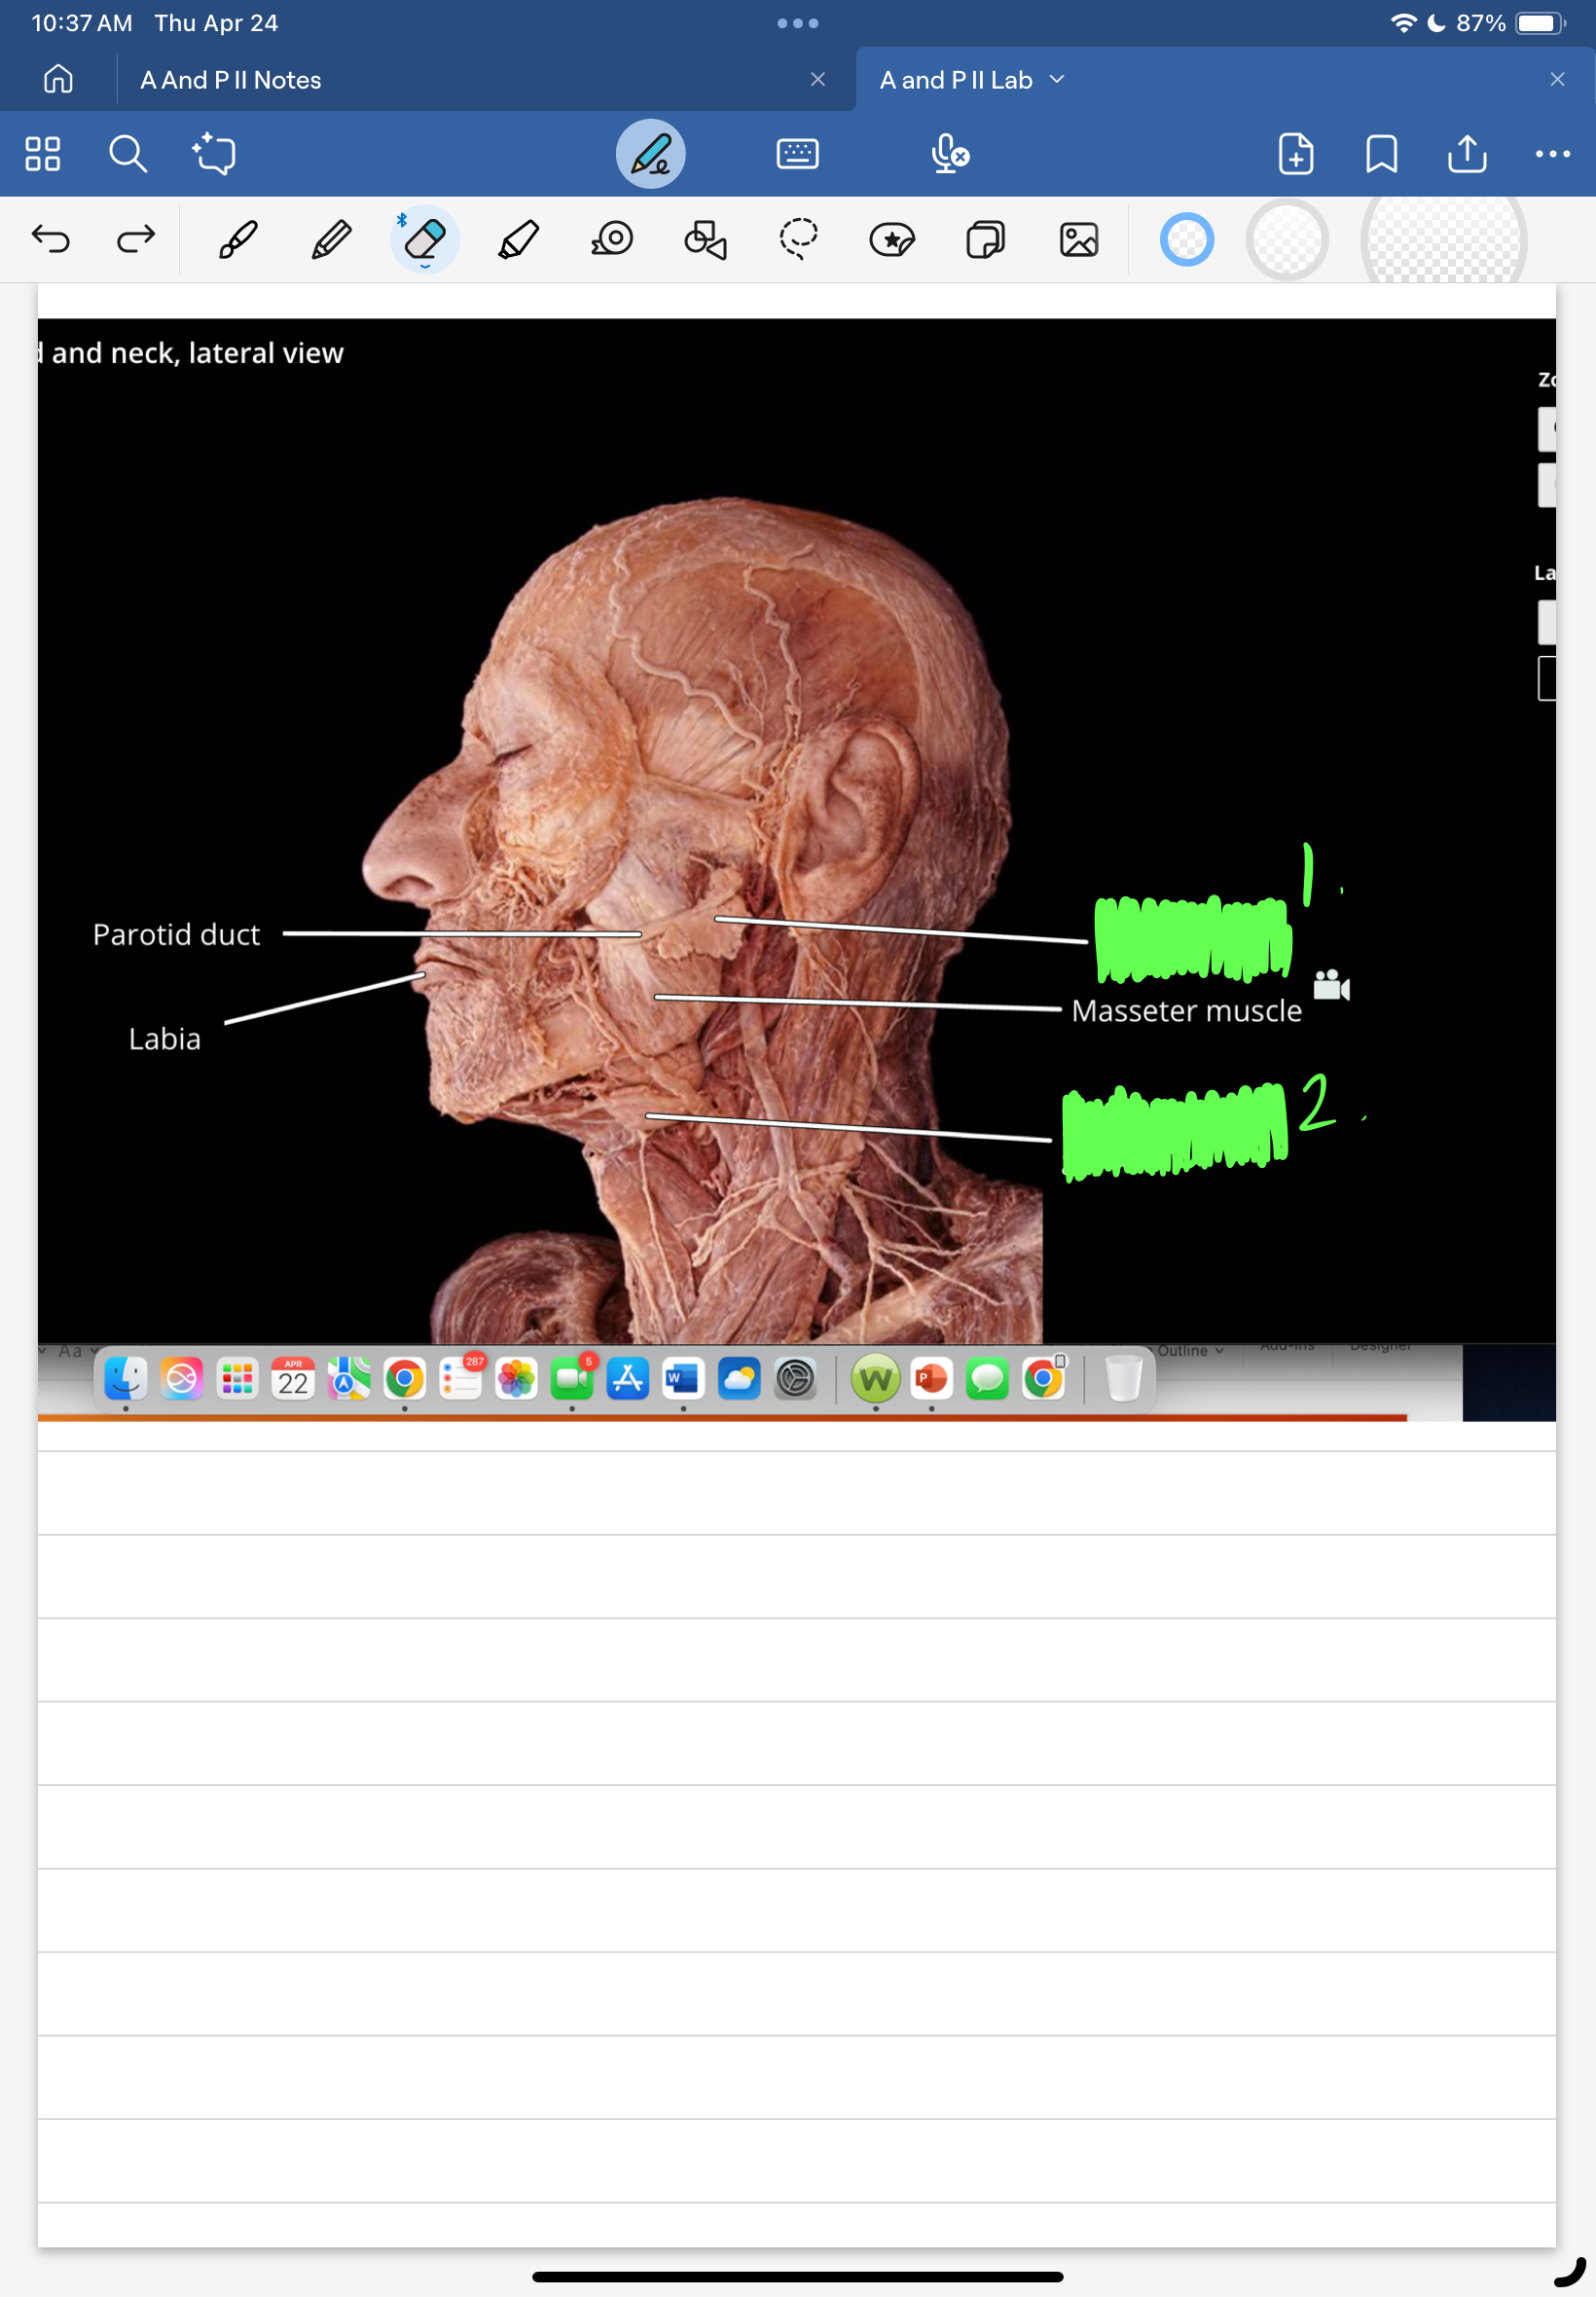The image size is (1596, 2297).
Task: Insert an image with photo tool
Action: click(x=1078, y=240)
